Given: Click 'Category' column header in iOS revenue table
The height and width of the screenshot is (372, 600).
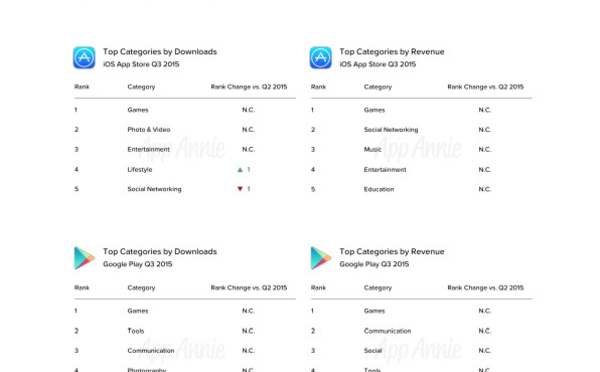Looking at the screenshot, I should tap(378, 87).
